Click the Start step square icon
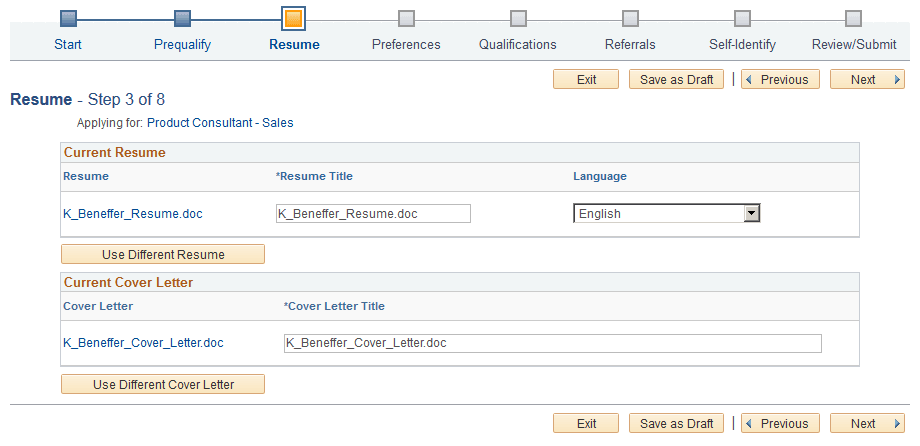The height and width of the screenshot is (446, 920). pyautogui.click(x=69, y=18)
